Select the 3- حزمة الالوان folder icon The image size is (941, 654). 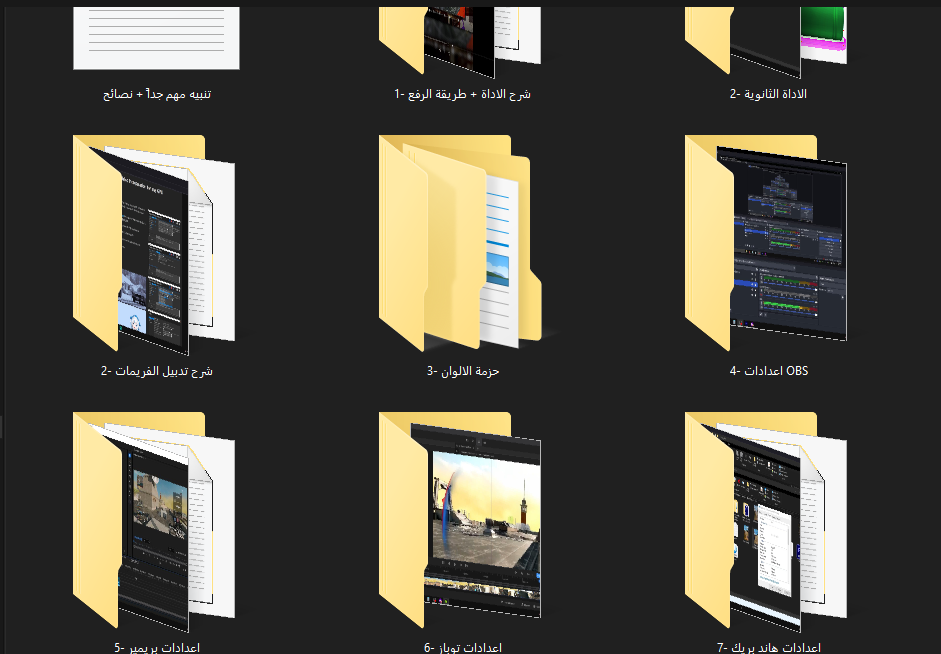coord(460,244)
